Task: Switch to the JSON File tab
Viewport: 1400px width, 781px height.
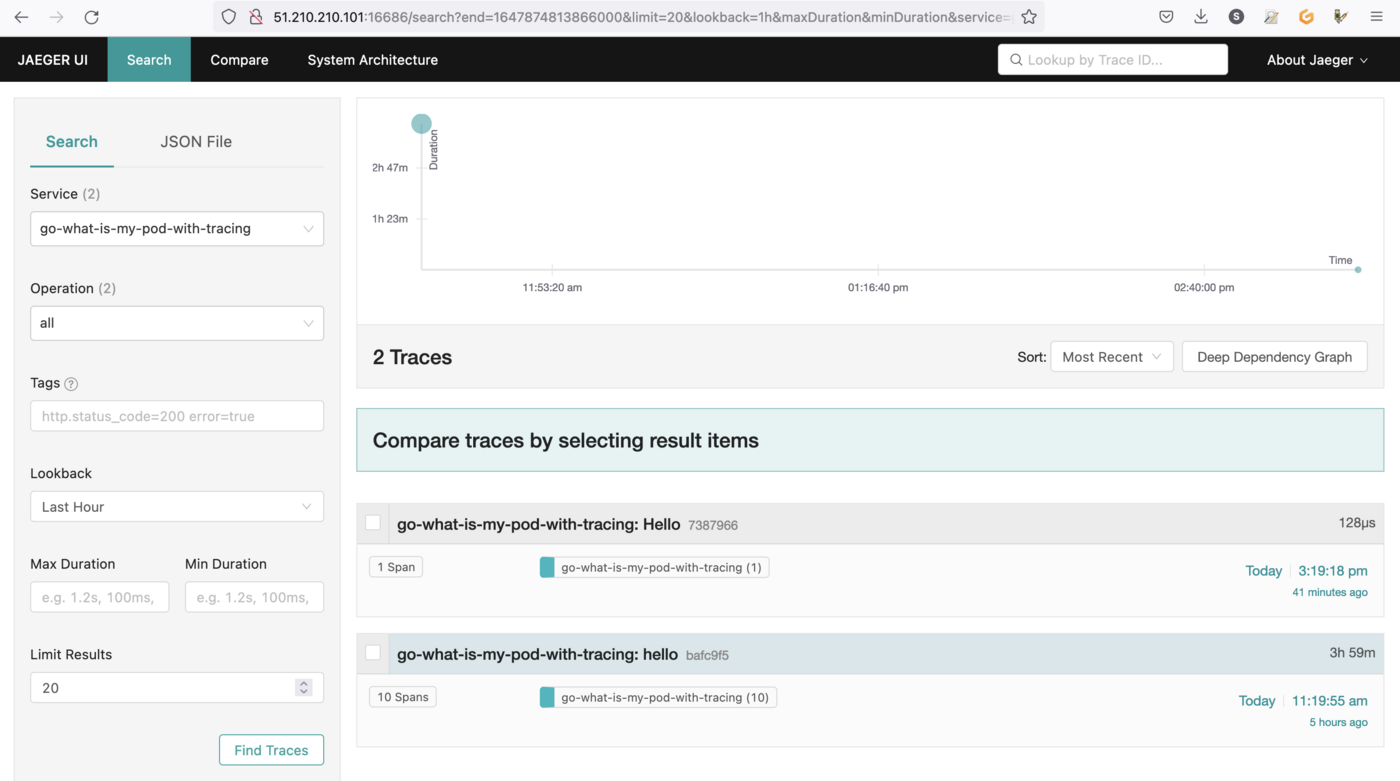Action: 196,142
